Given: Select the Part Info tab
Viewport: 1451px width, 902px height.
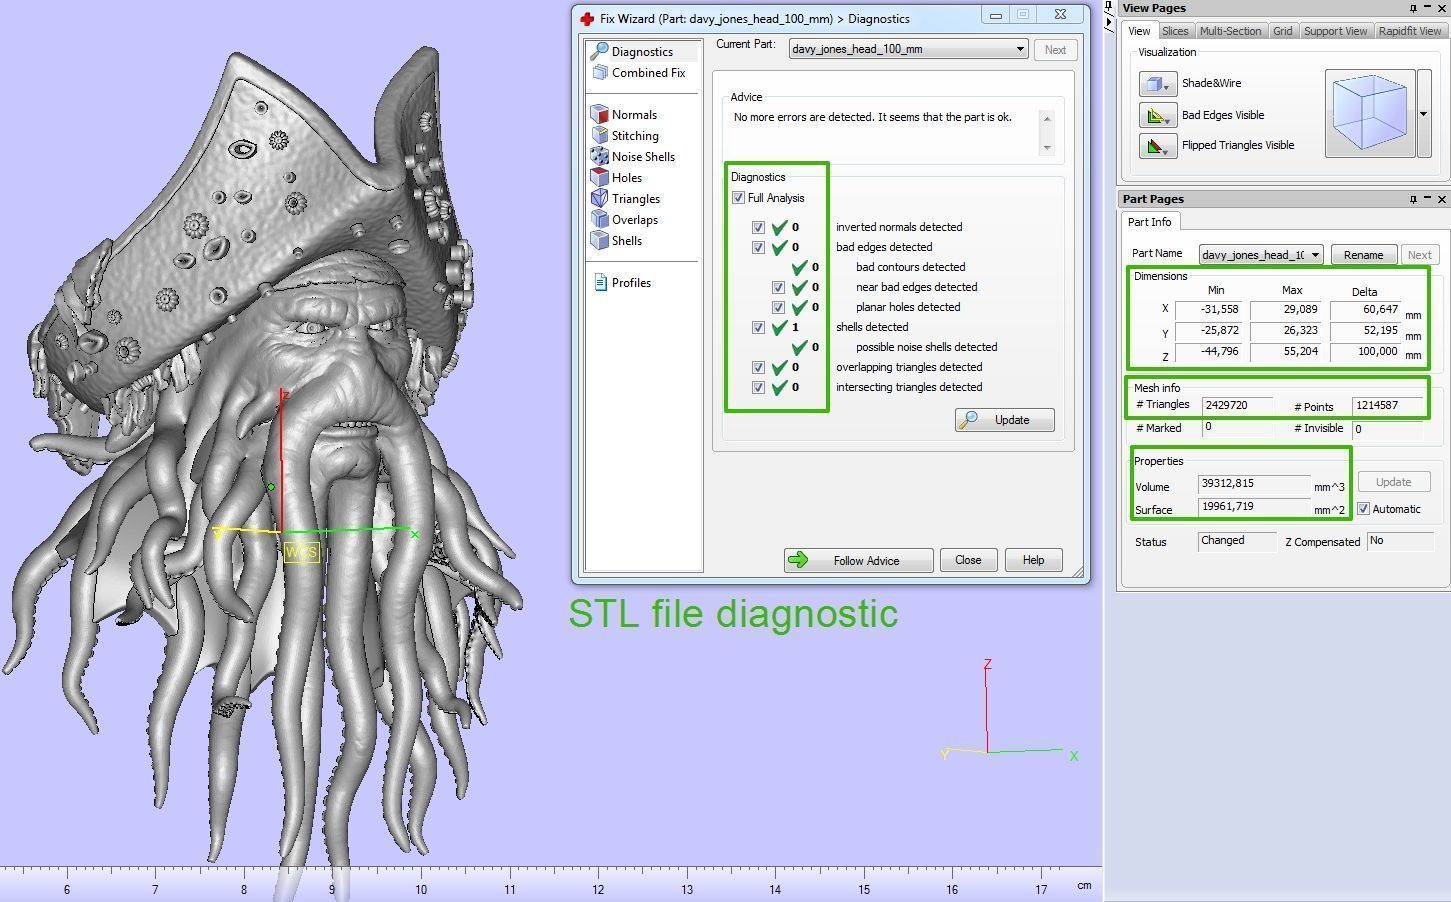Looking at the screenshot, I should [x=1150, y=222].
